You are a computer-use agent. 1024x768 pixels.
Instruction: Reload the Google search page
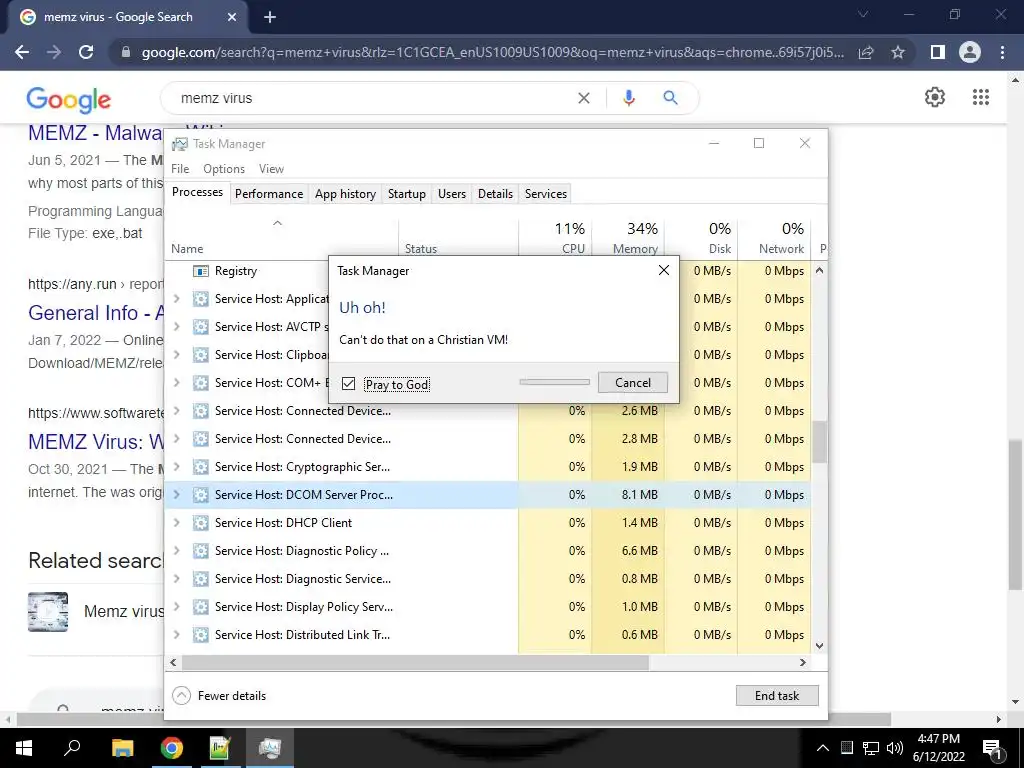(x=86, y=52)
